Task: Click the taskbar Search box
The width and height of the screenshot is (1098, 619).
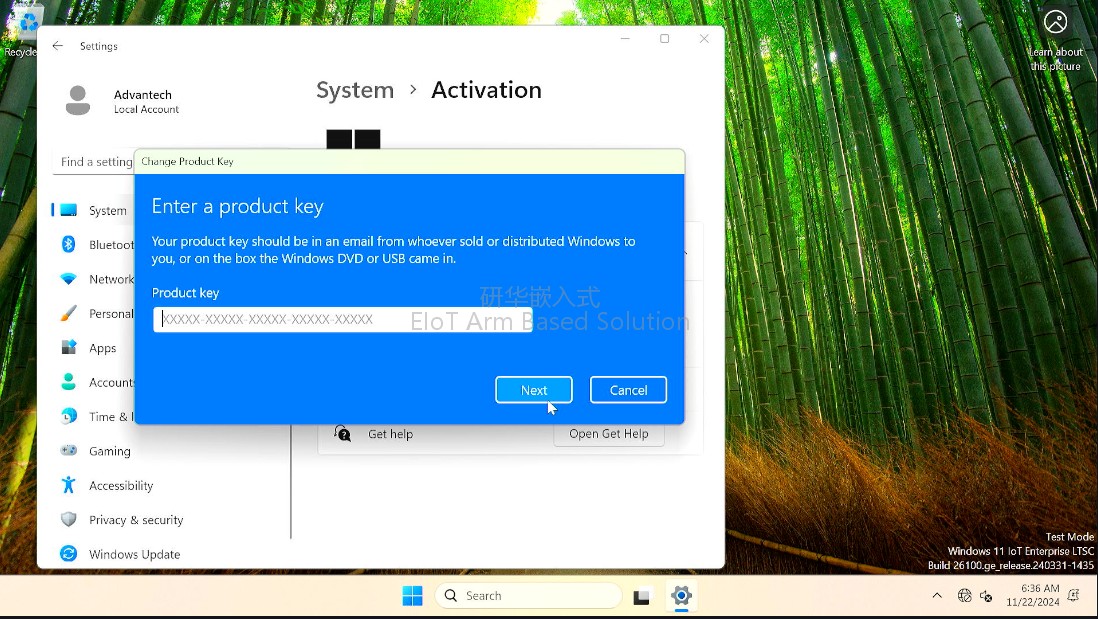Action: click(529, 596)
